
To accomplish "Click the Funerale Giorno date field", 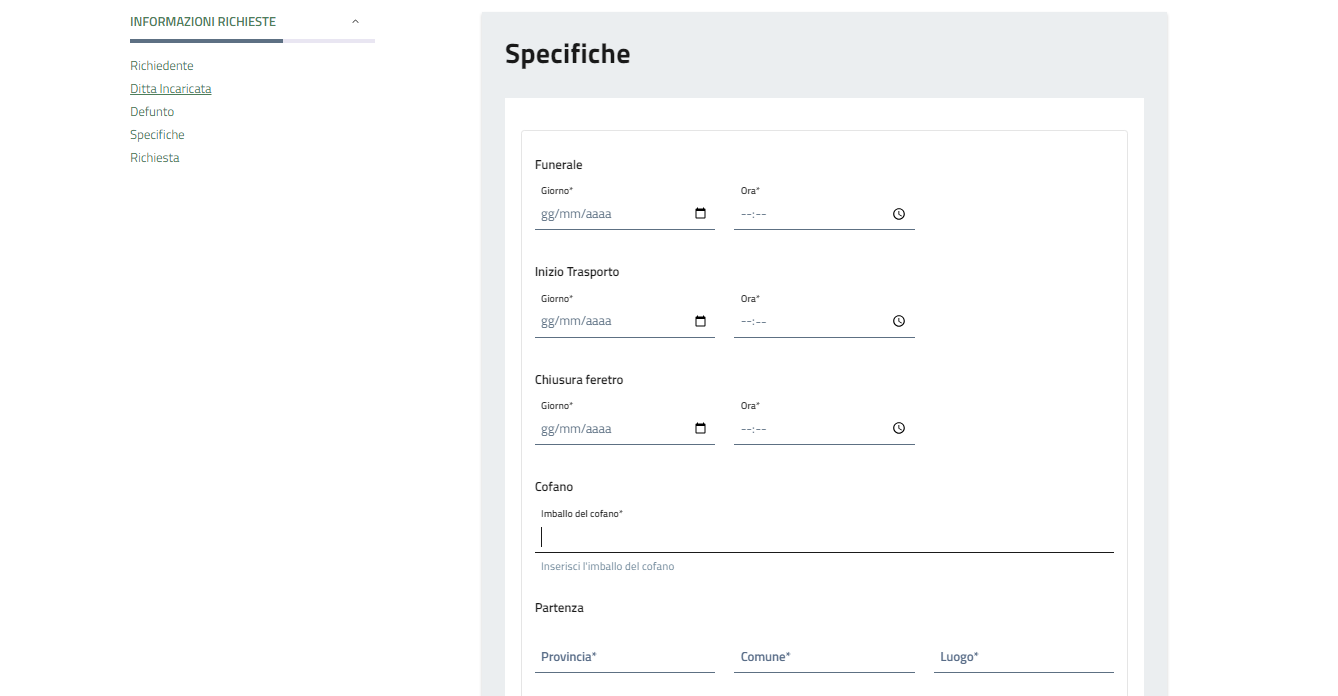I will pyautogui.click(x=610, y=214).
